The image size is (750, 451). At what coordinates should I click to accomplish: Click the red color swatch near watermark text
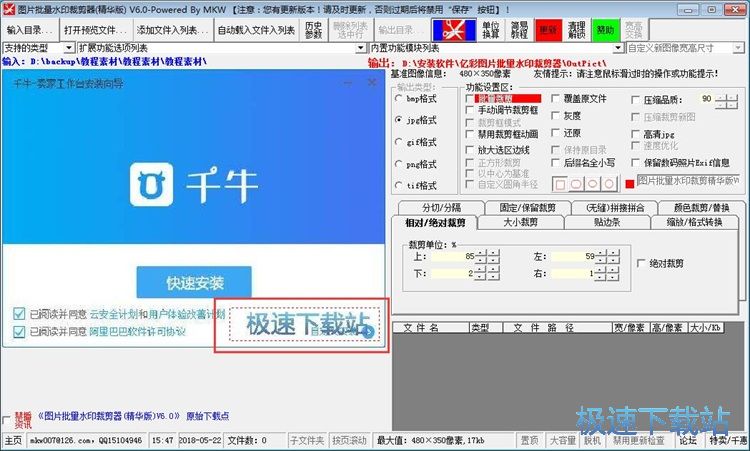(x=629, y=184)
